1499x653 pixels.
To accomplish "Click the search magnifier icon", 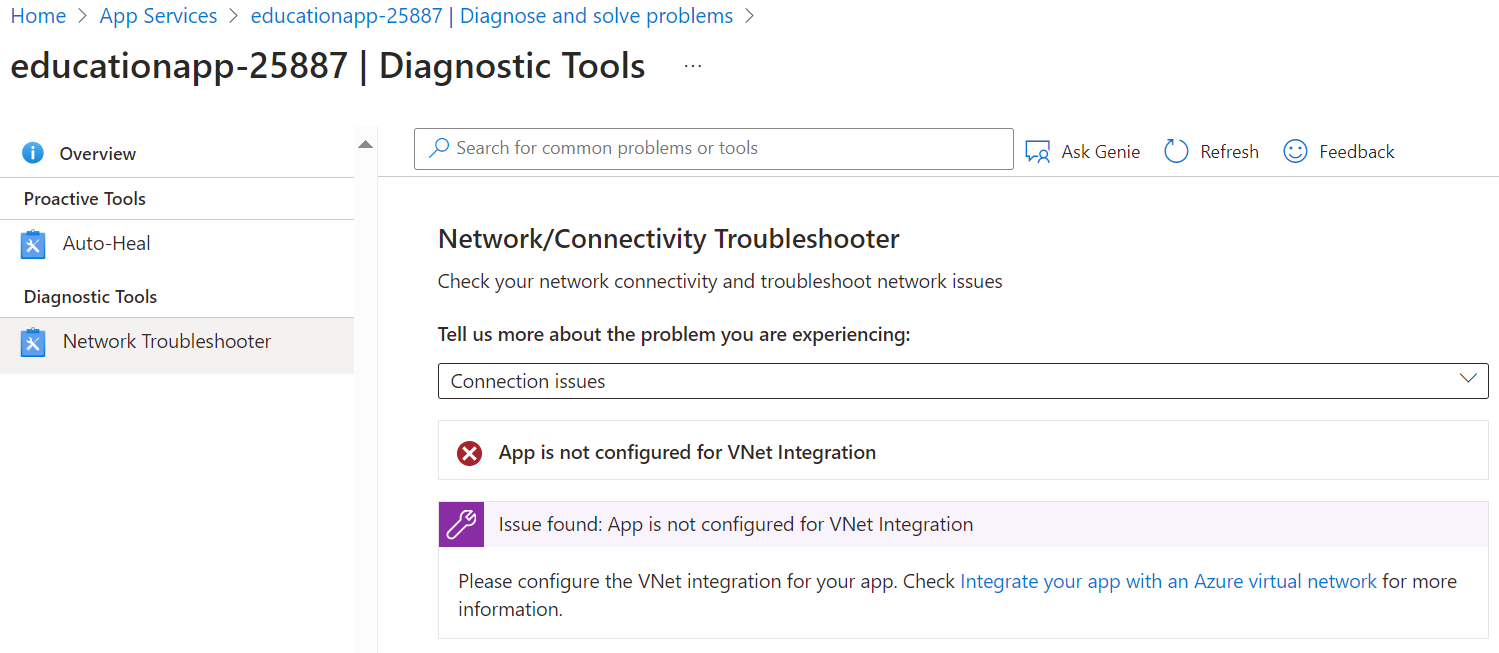I will (x=438, y=149).
